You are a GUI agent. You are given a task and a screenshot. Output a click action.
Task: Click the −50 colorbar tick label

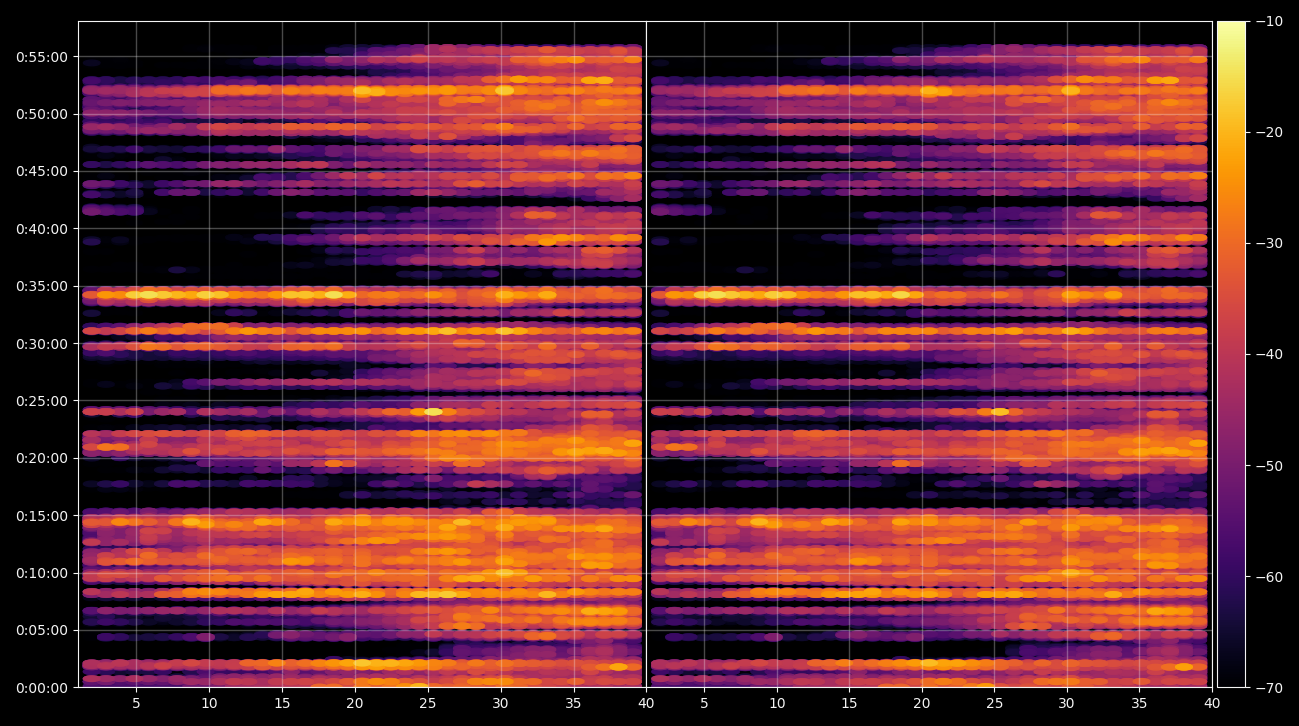pyautogui.click(x=1270, y=466)
